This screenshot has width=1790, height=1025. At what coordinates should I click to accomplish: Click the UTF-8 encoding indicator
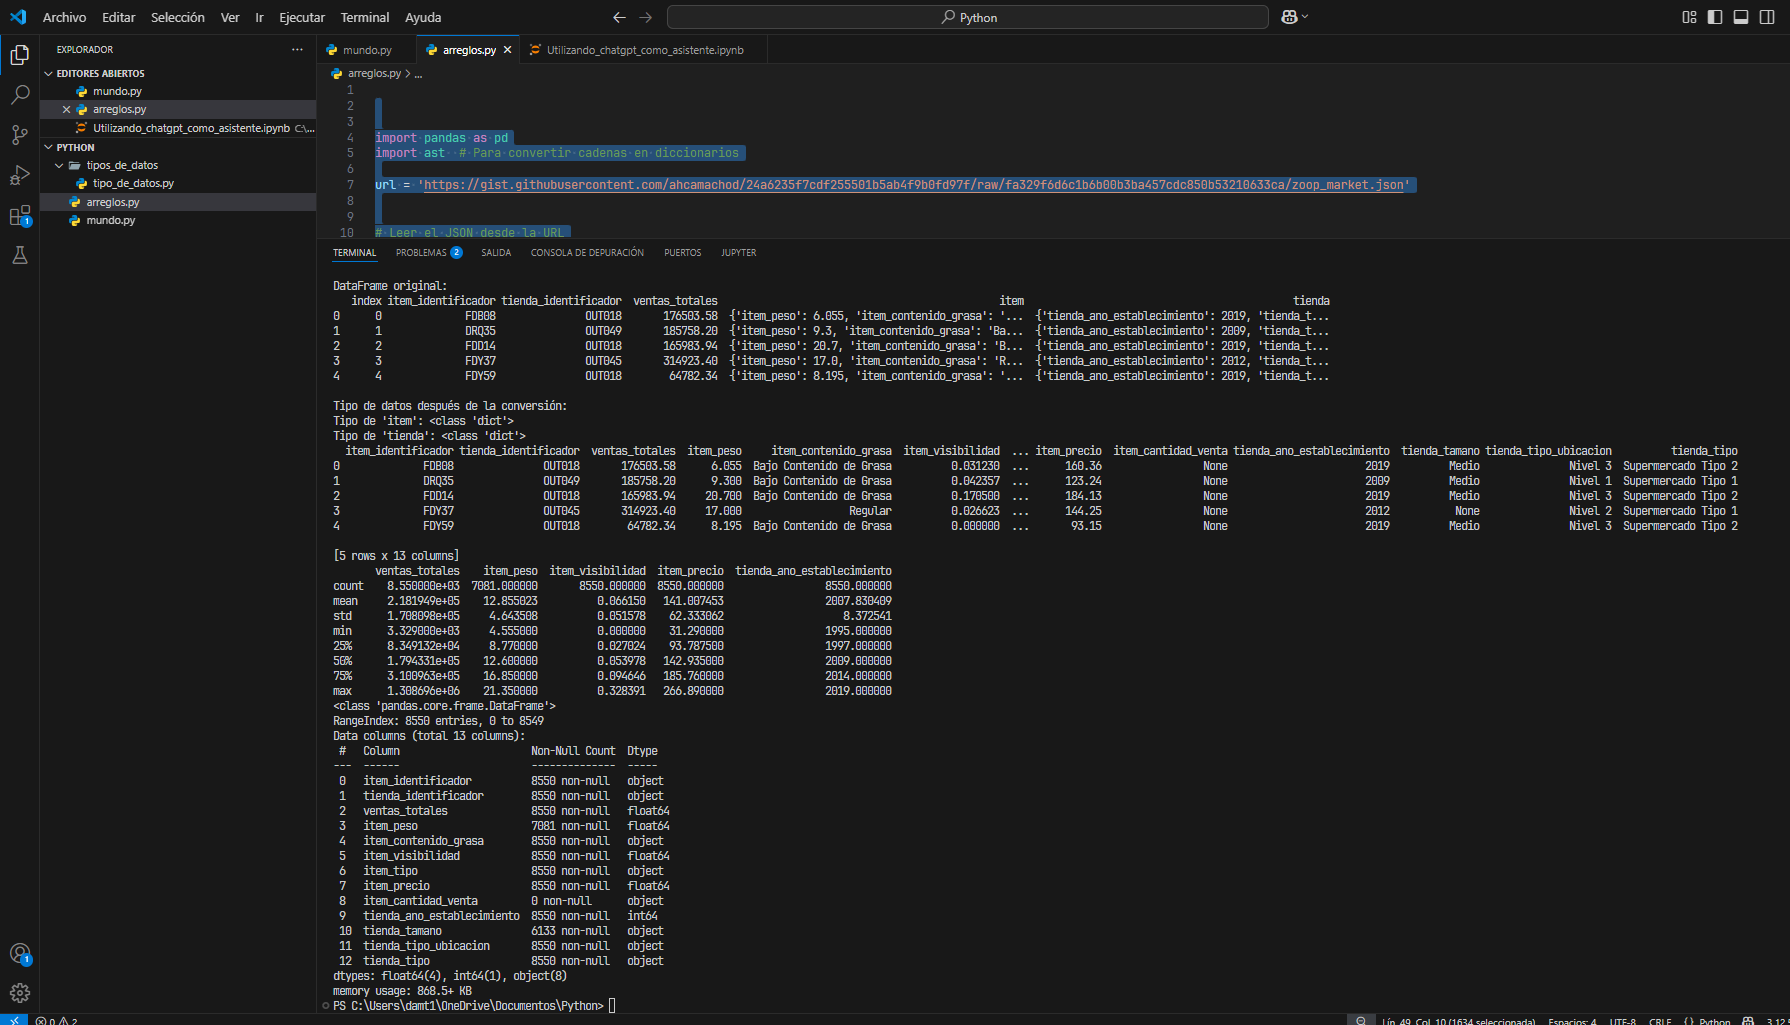point(1622,1021)
